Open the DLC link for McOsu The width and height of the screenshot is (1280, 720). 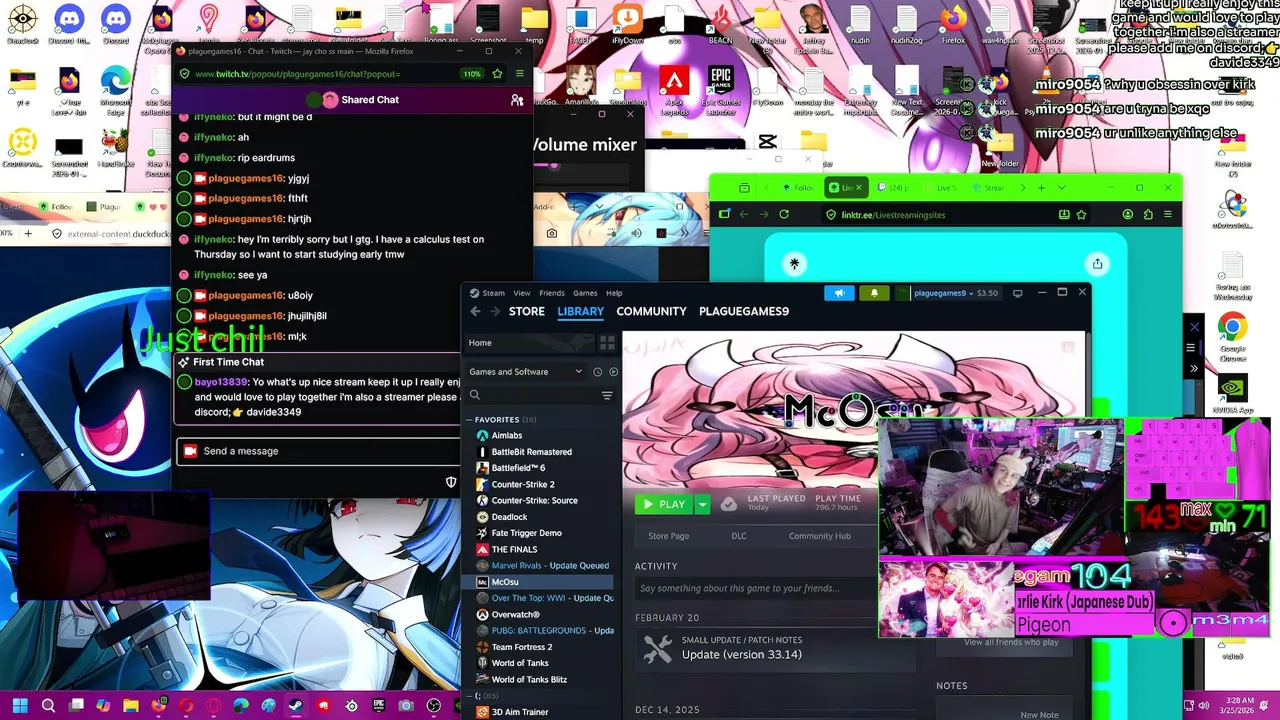[x=739, y=536]
